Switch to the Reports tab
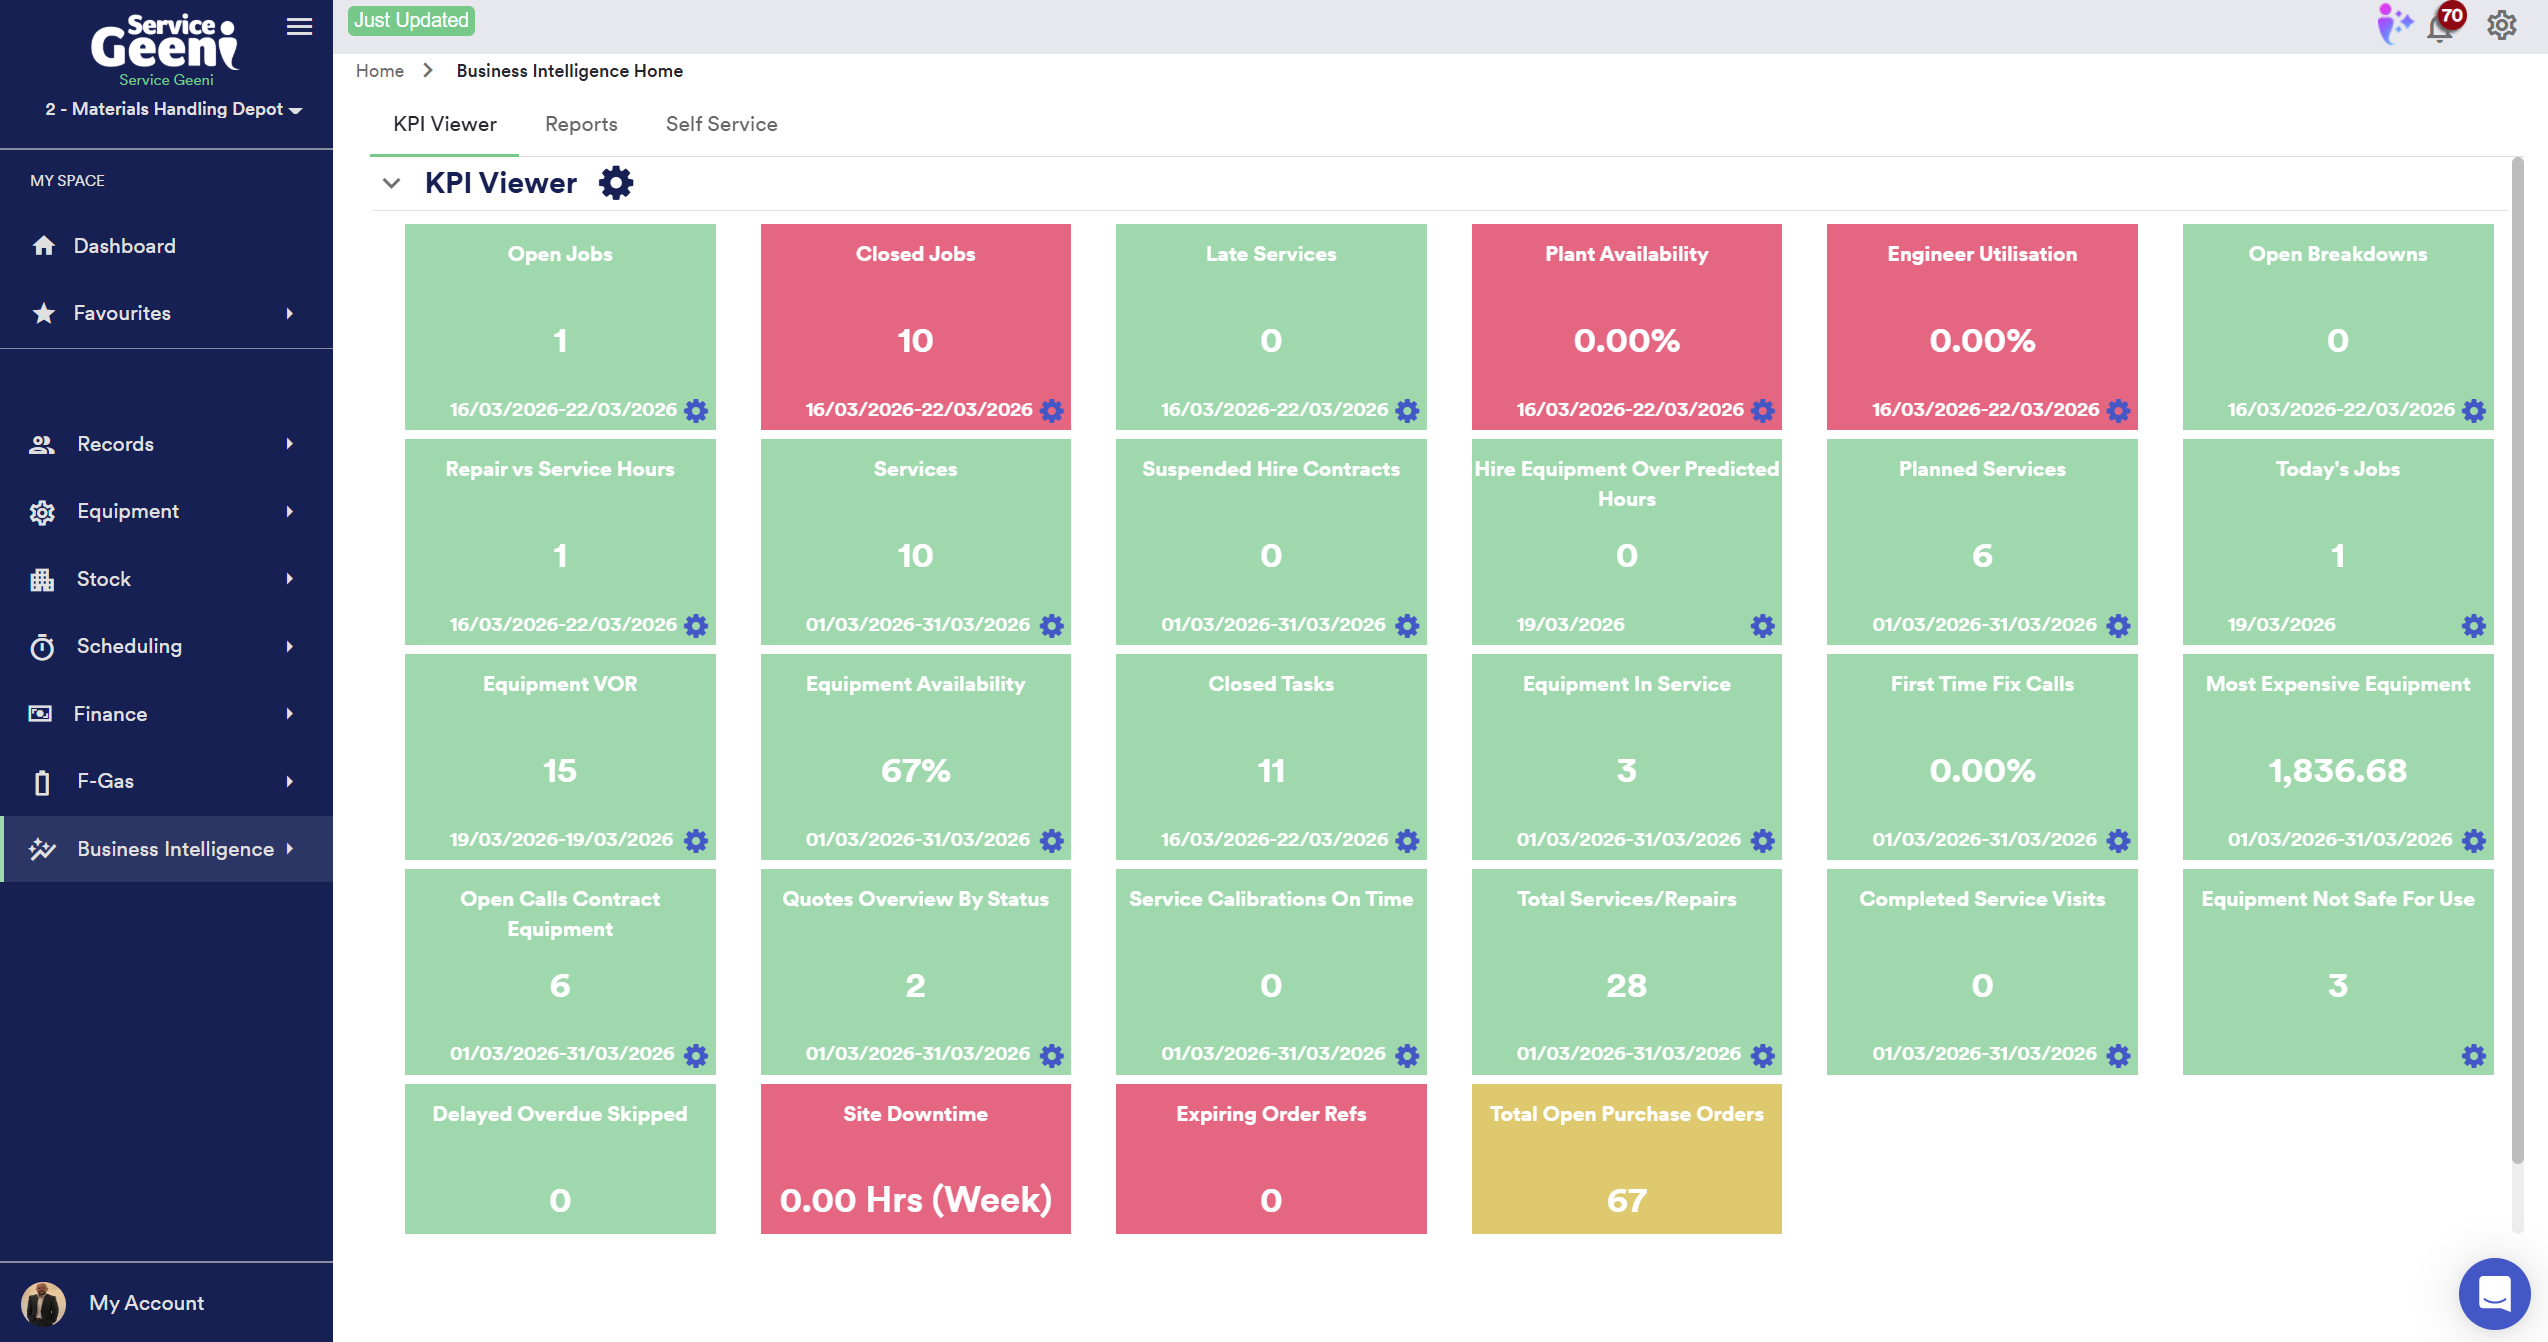The image size is (2548, 1342). 581,124
